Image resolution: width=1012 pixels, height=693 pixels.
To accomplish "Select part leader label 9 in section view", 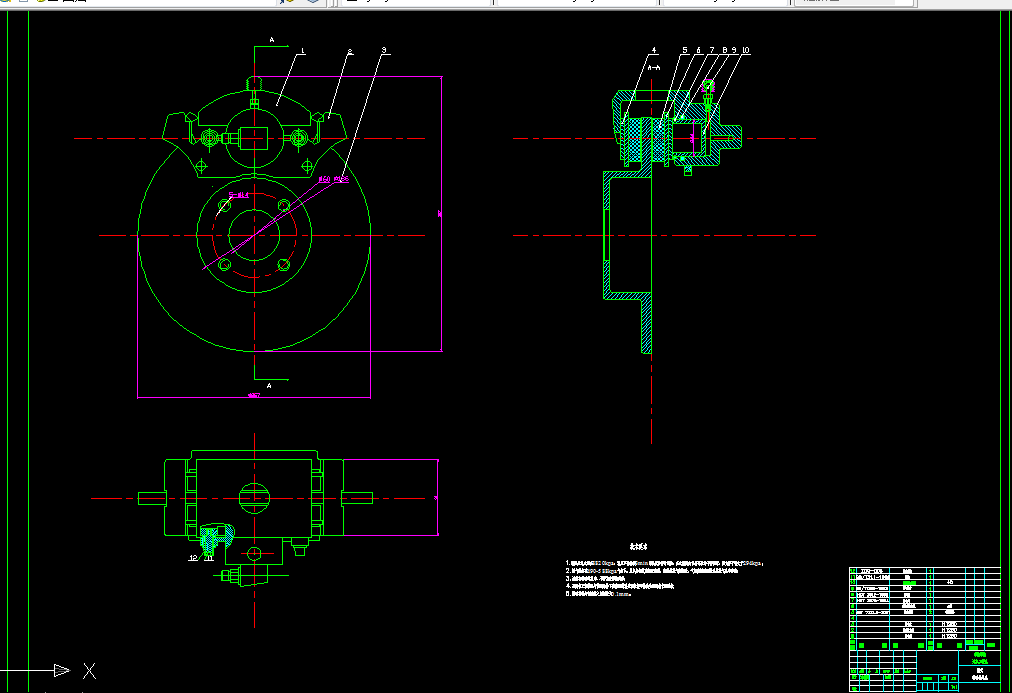I will 734,50.
